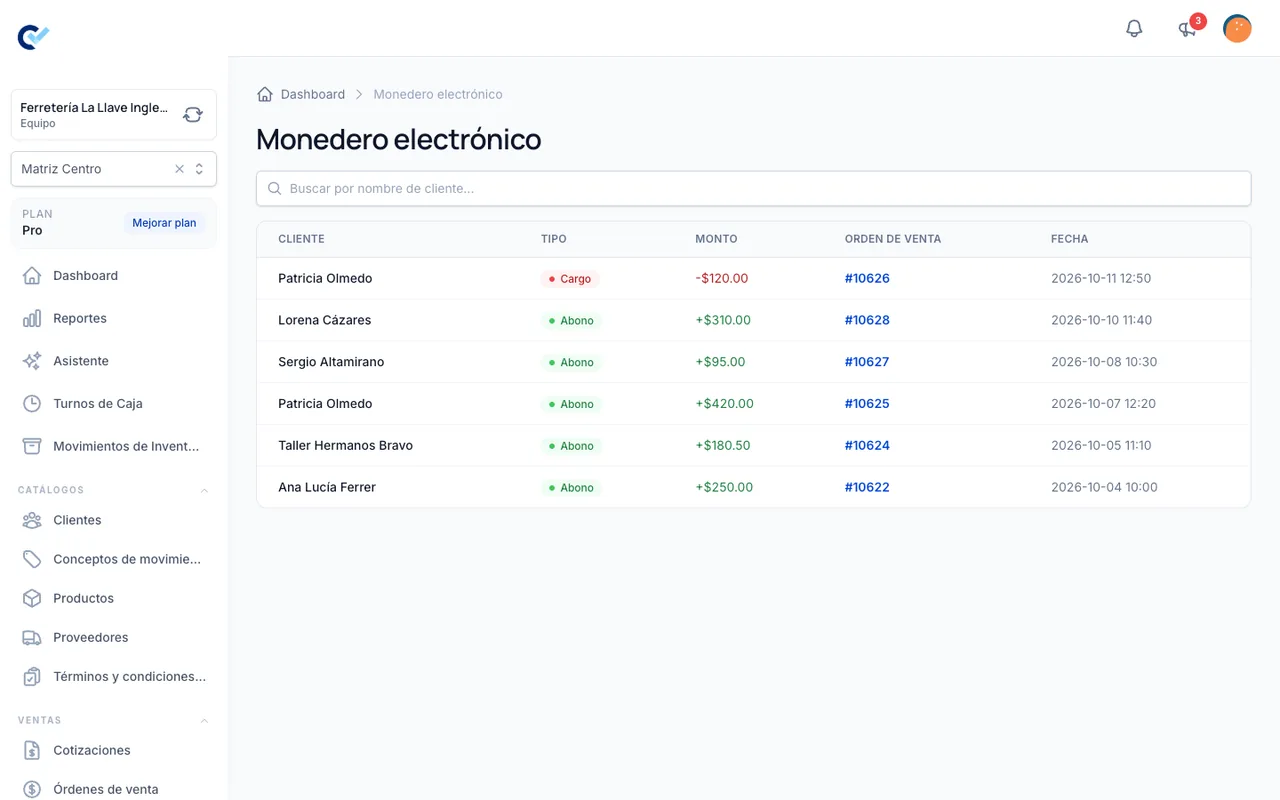Click client name Sergio Altamirano
The height and width of the screenshot is (800, 1280).
tap(331, 362)
